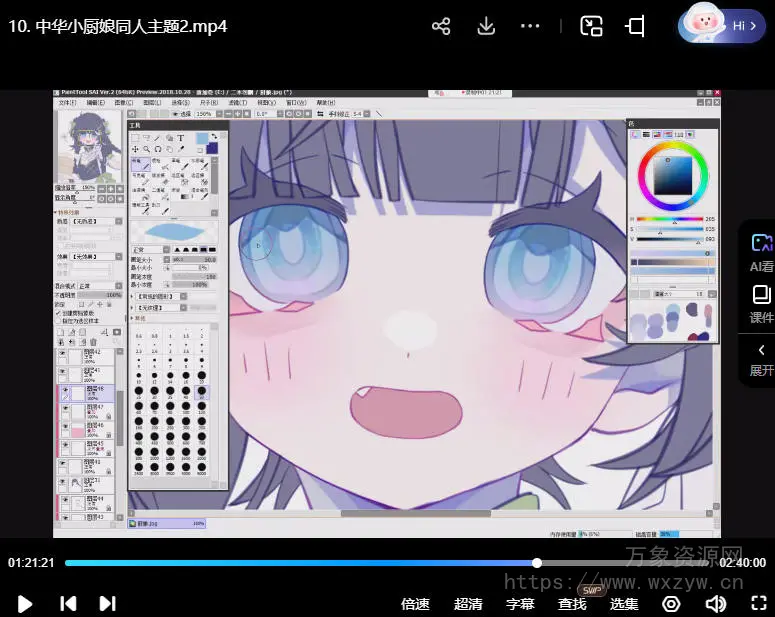The width and height of the screenshot is (775, 617).
Task: Open the 倍速 playback speed menu
Action: point(415,603)
